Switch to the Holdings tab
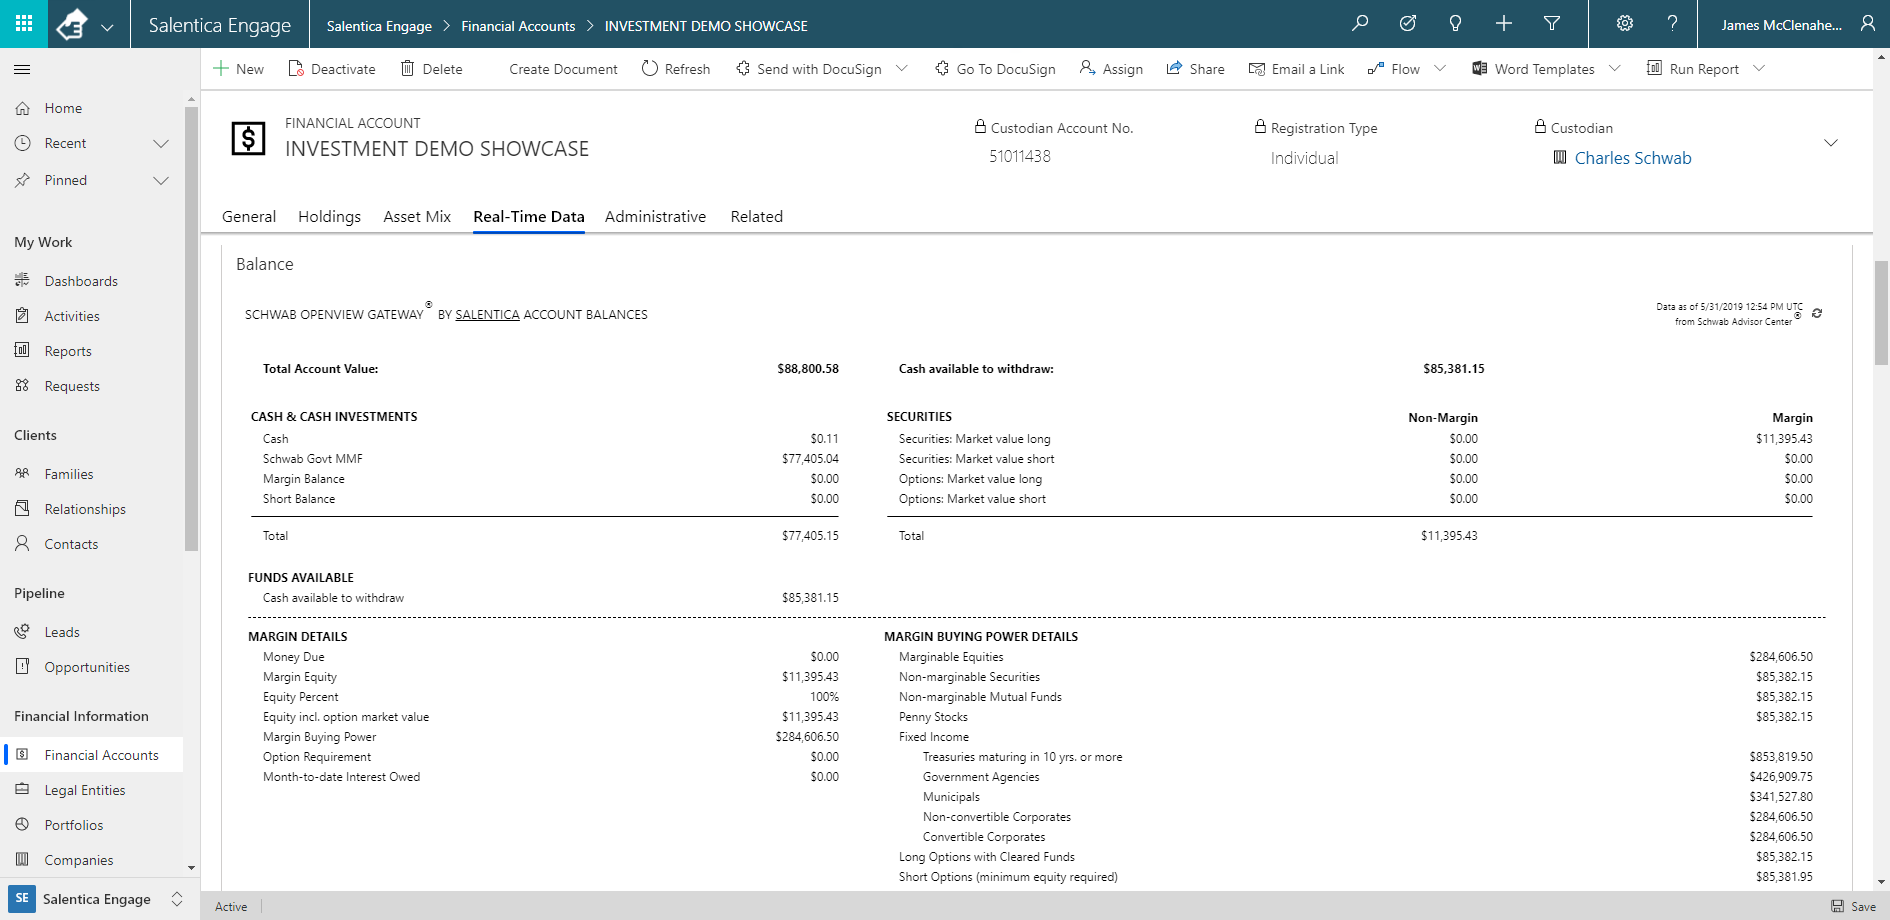 (329, 217)
